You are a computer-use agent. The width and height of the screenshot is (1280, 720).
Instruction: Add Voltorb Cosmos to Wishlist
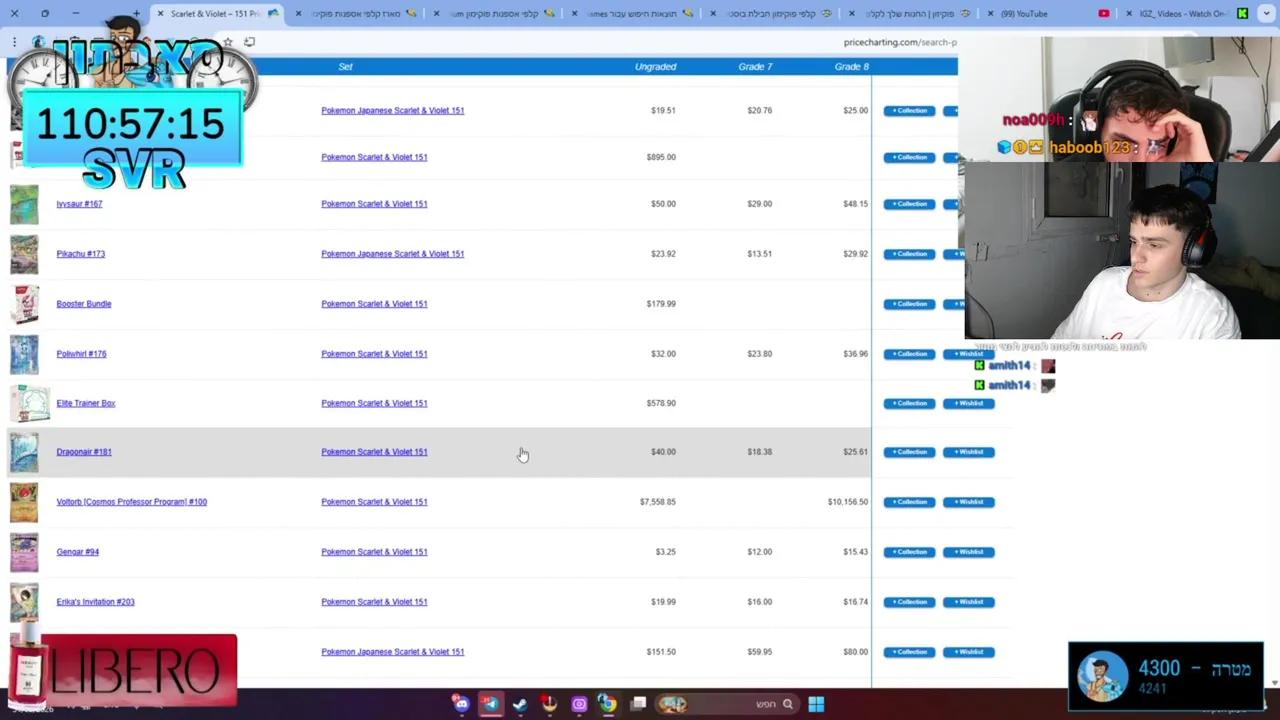click(969, 502)
